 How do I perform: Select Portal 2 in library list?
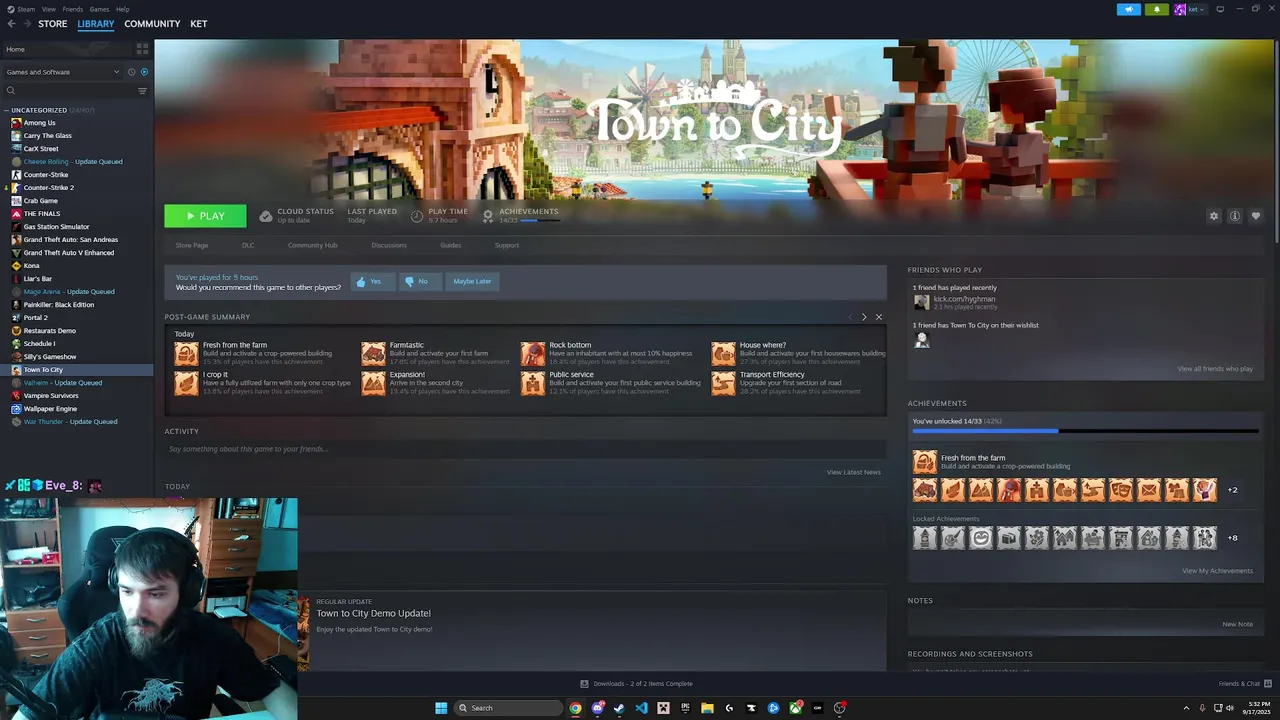tap(35, 317)
